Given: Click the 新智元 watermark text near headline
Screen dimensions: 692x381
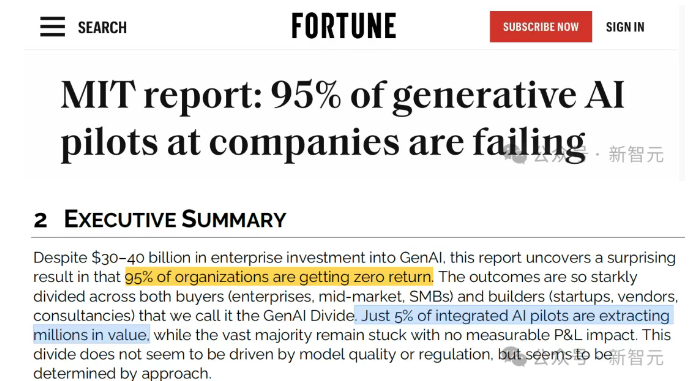Looking at the screenshot, I should [x=636, y=155].
